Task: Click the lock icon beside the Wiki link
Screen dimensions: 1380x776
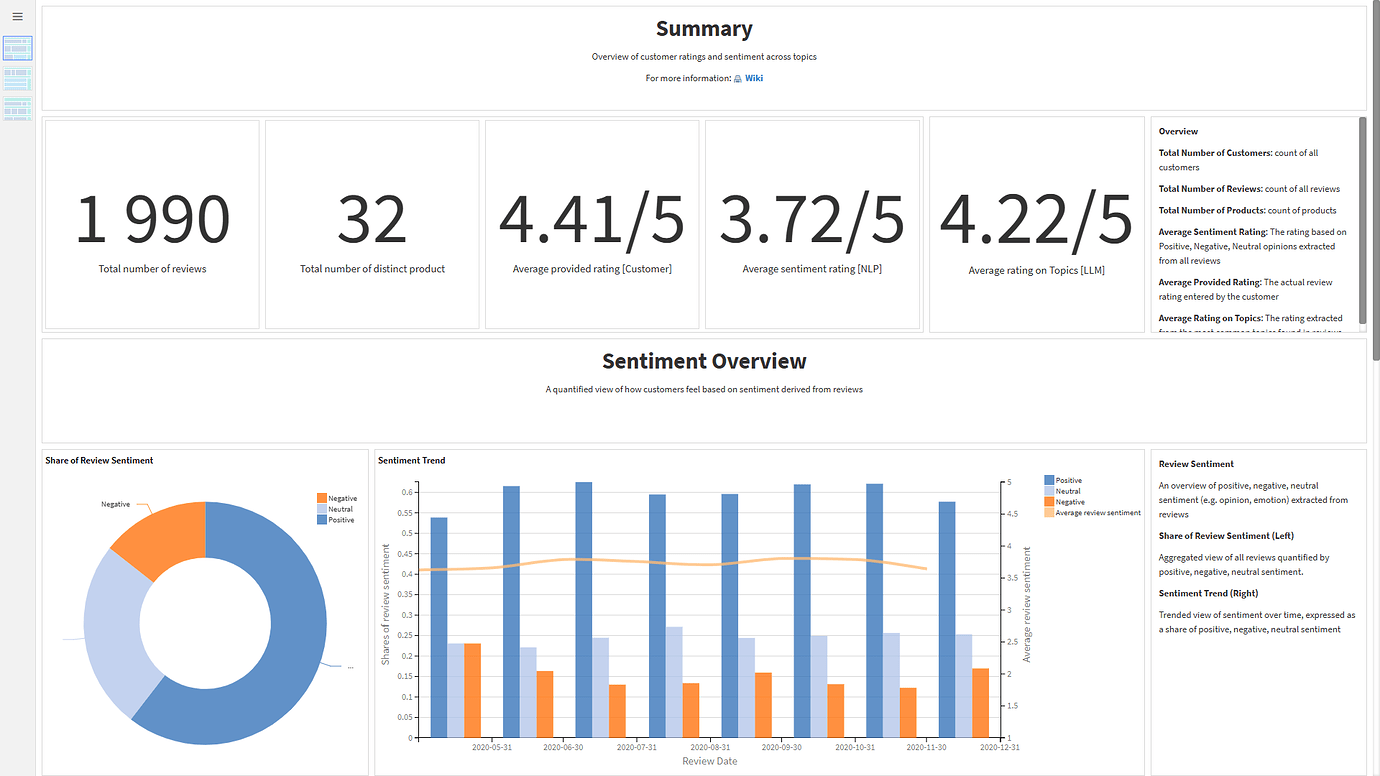Action: point(738,78)
